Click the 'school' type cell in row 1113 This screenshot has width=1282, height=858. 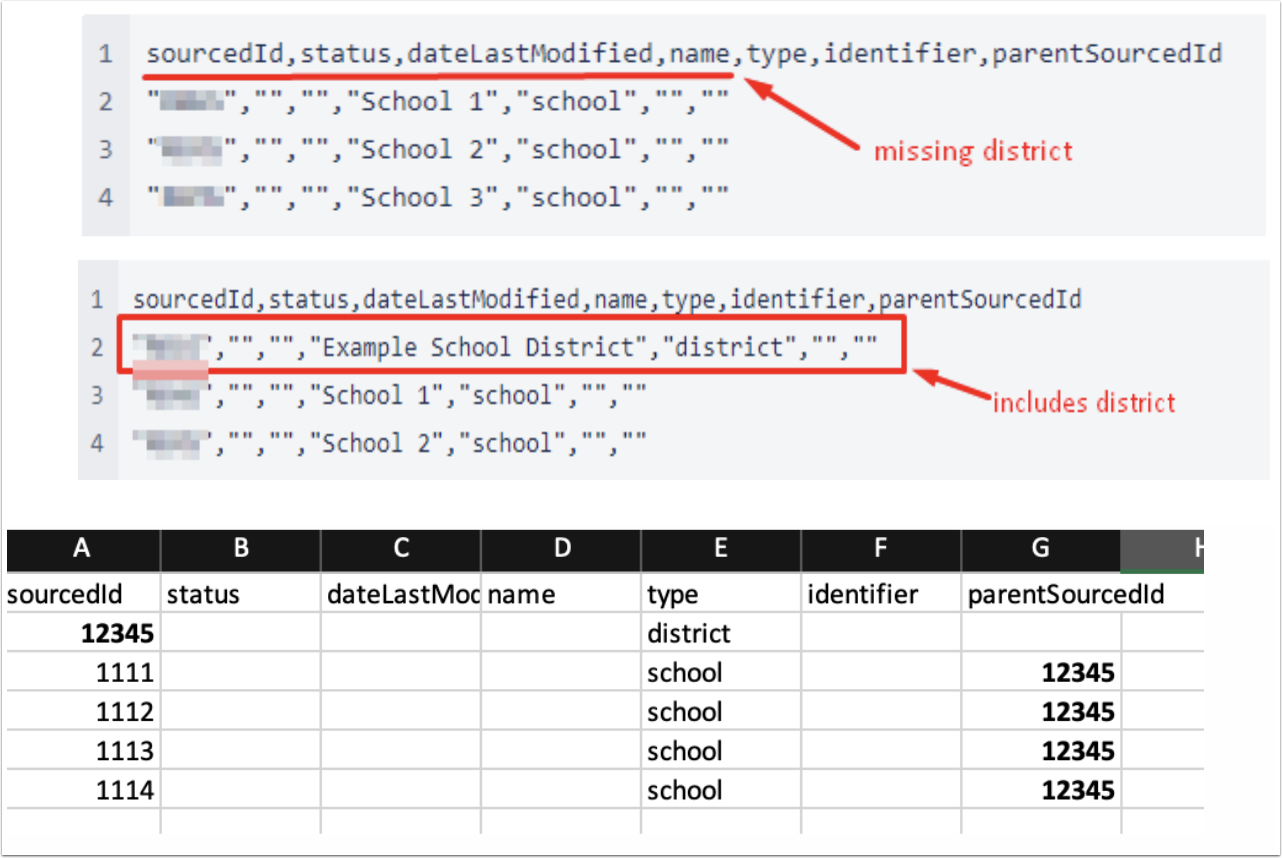[x=722, y=751]
